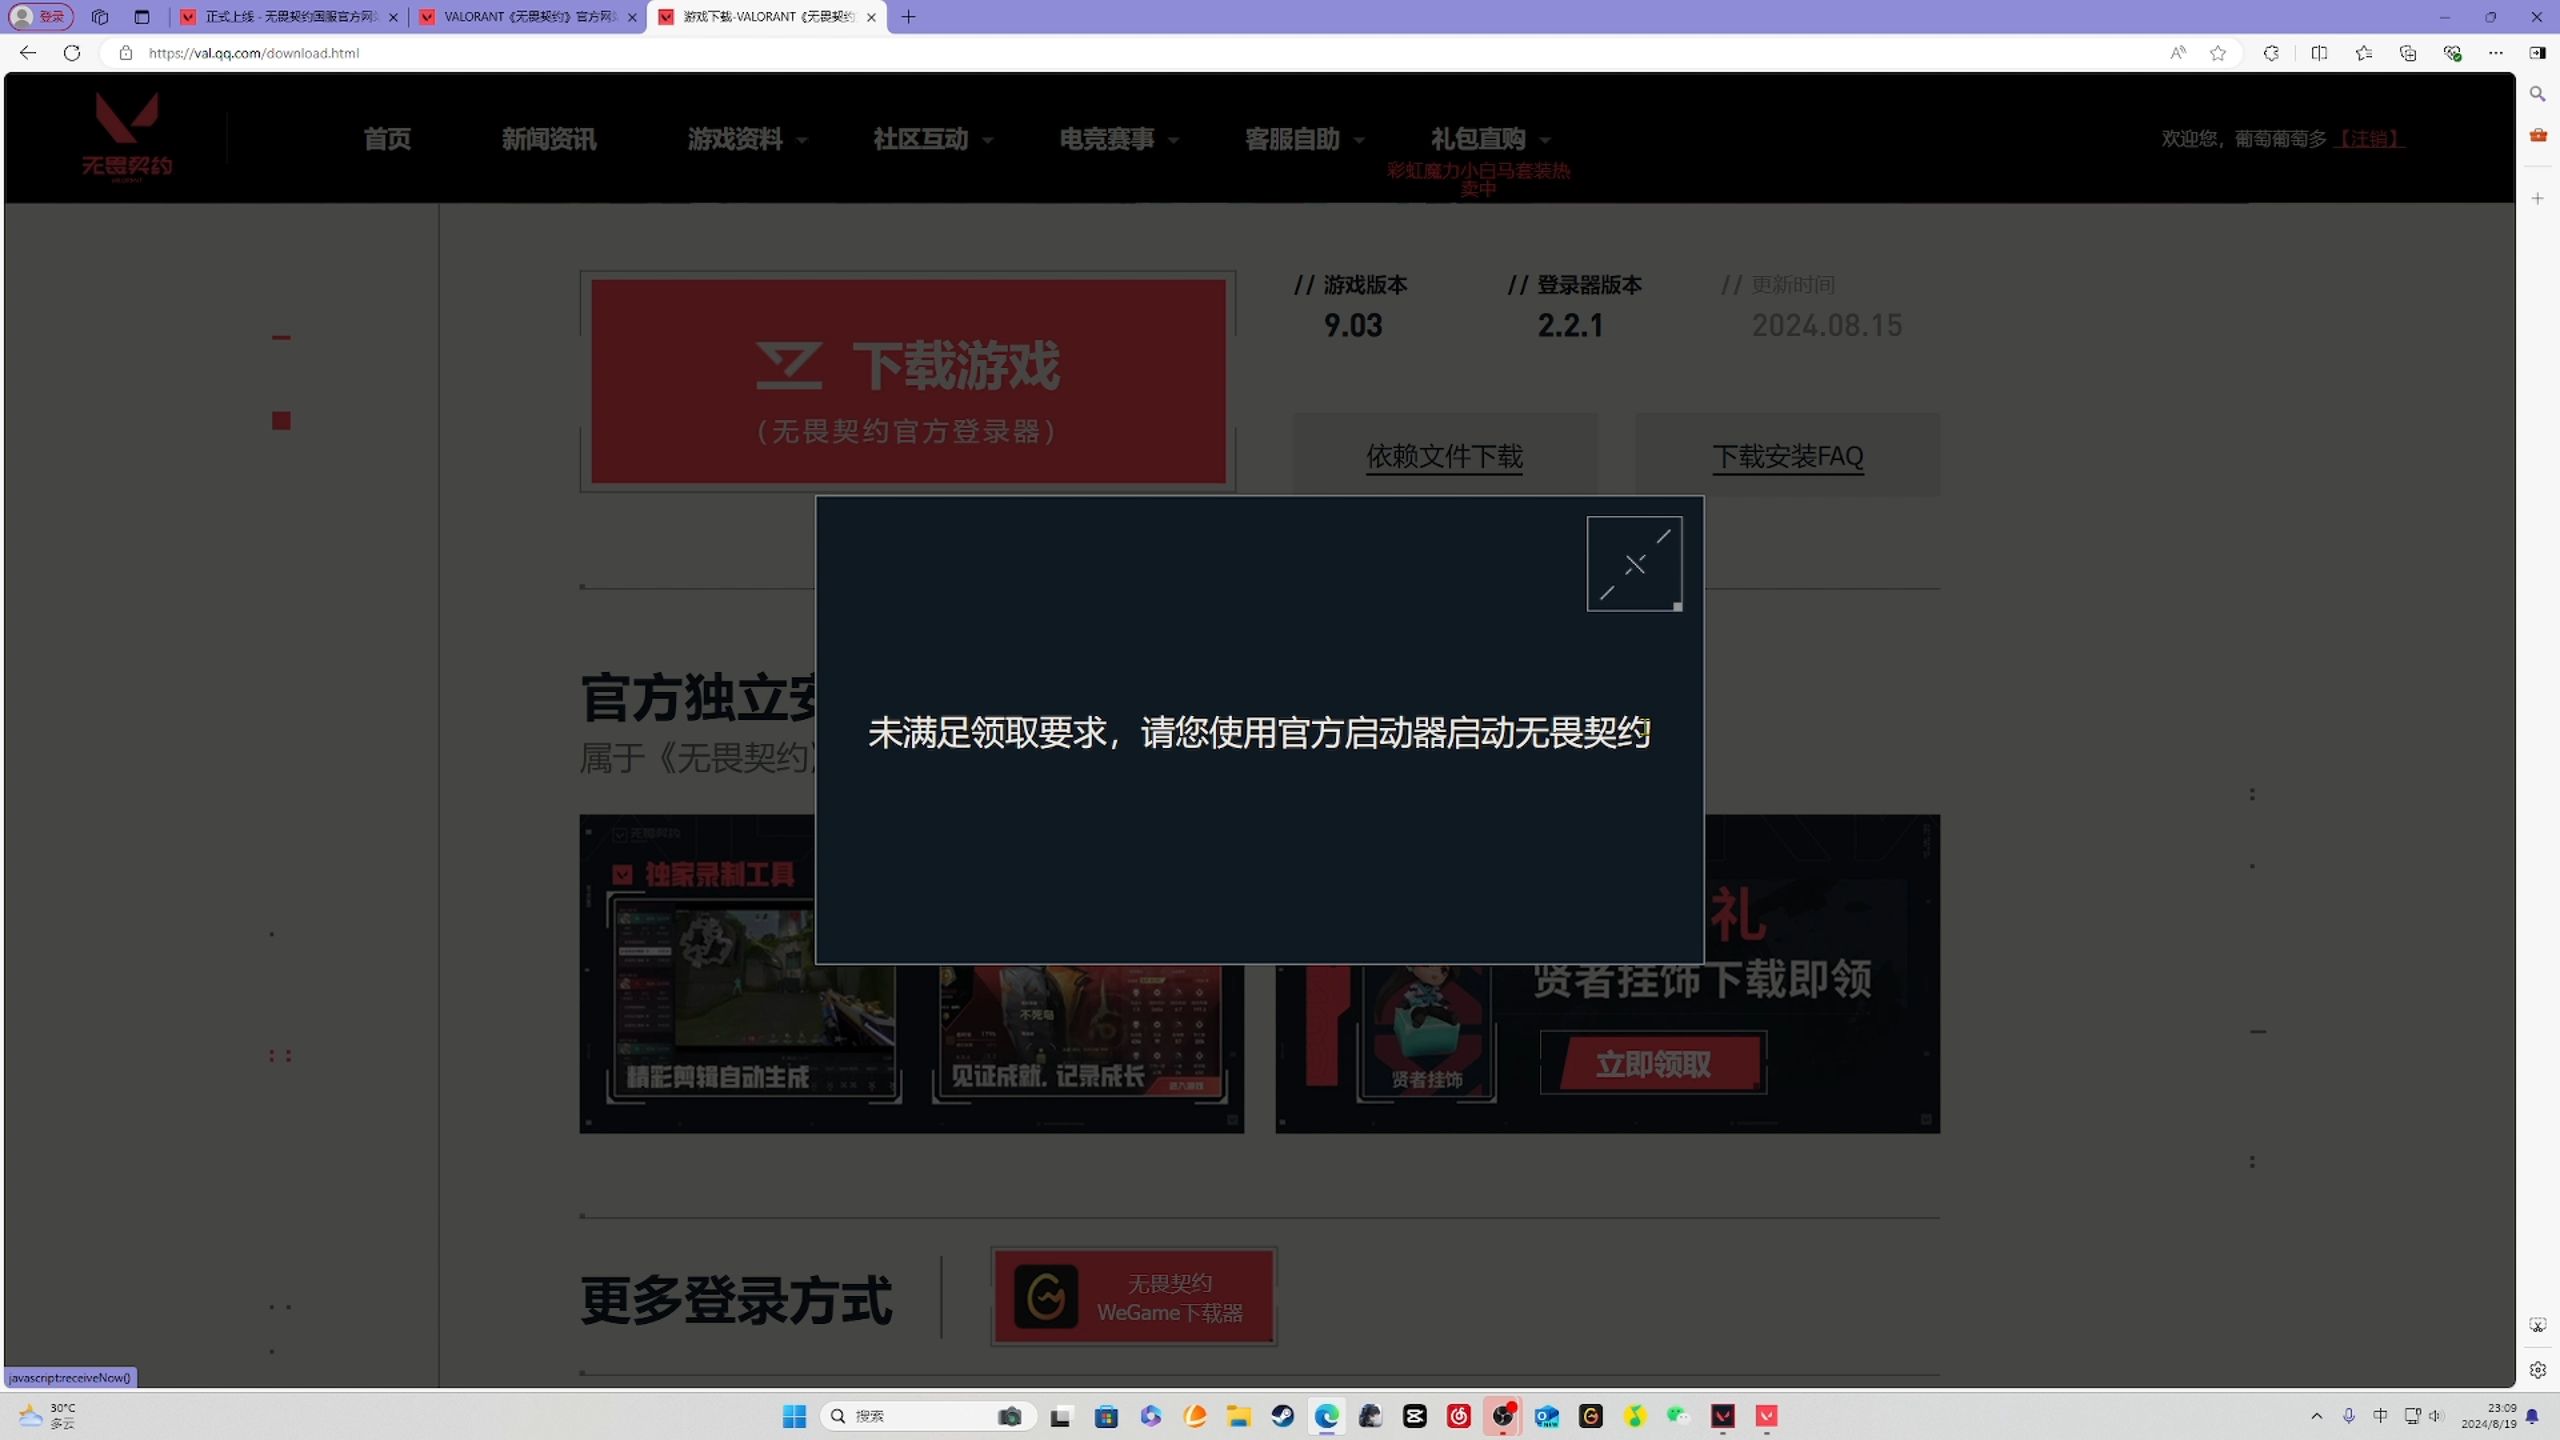
Task: Open a new browser tab
Action: 908,17
